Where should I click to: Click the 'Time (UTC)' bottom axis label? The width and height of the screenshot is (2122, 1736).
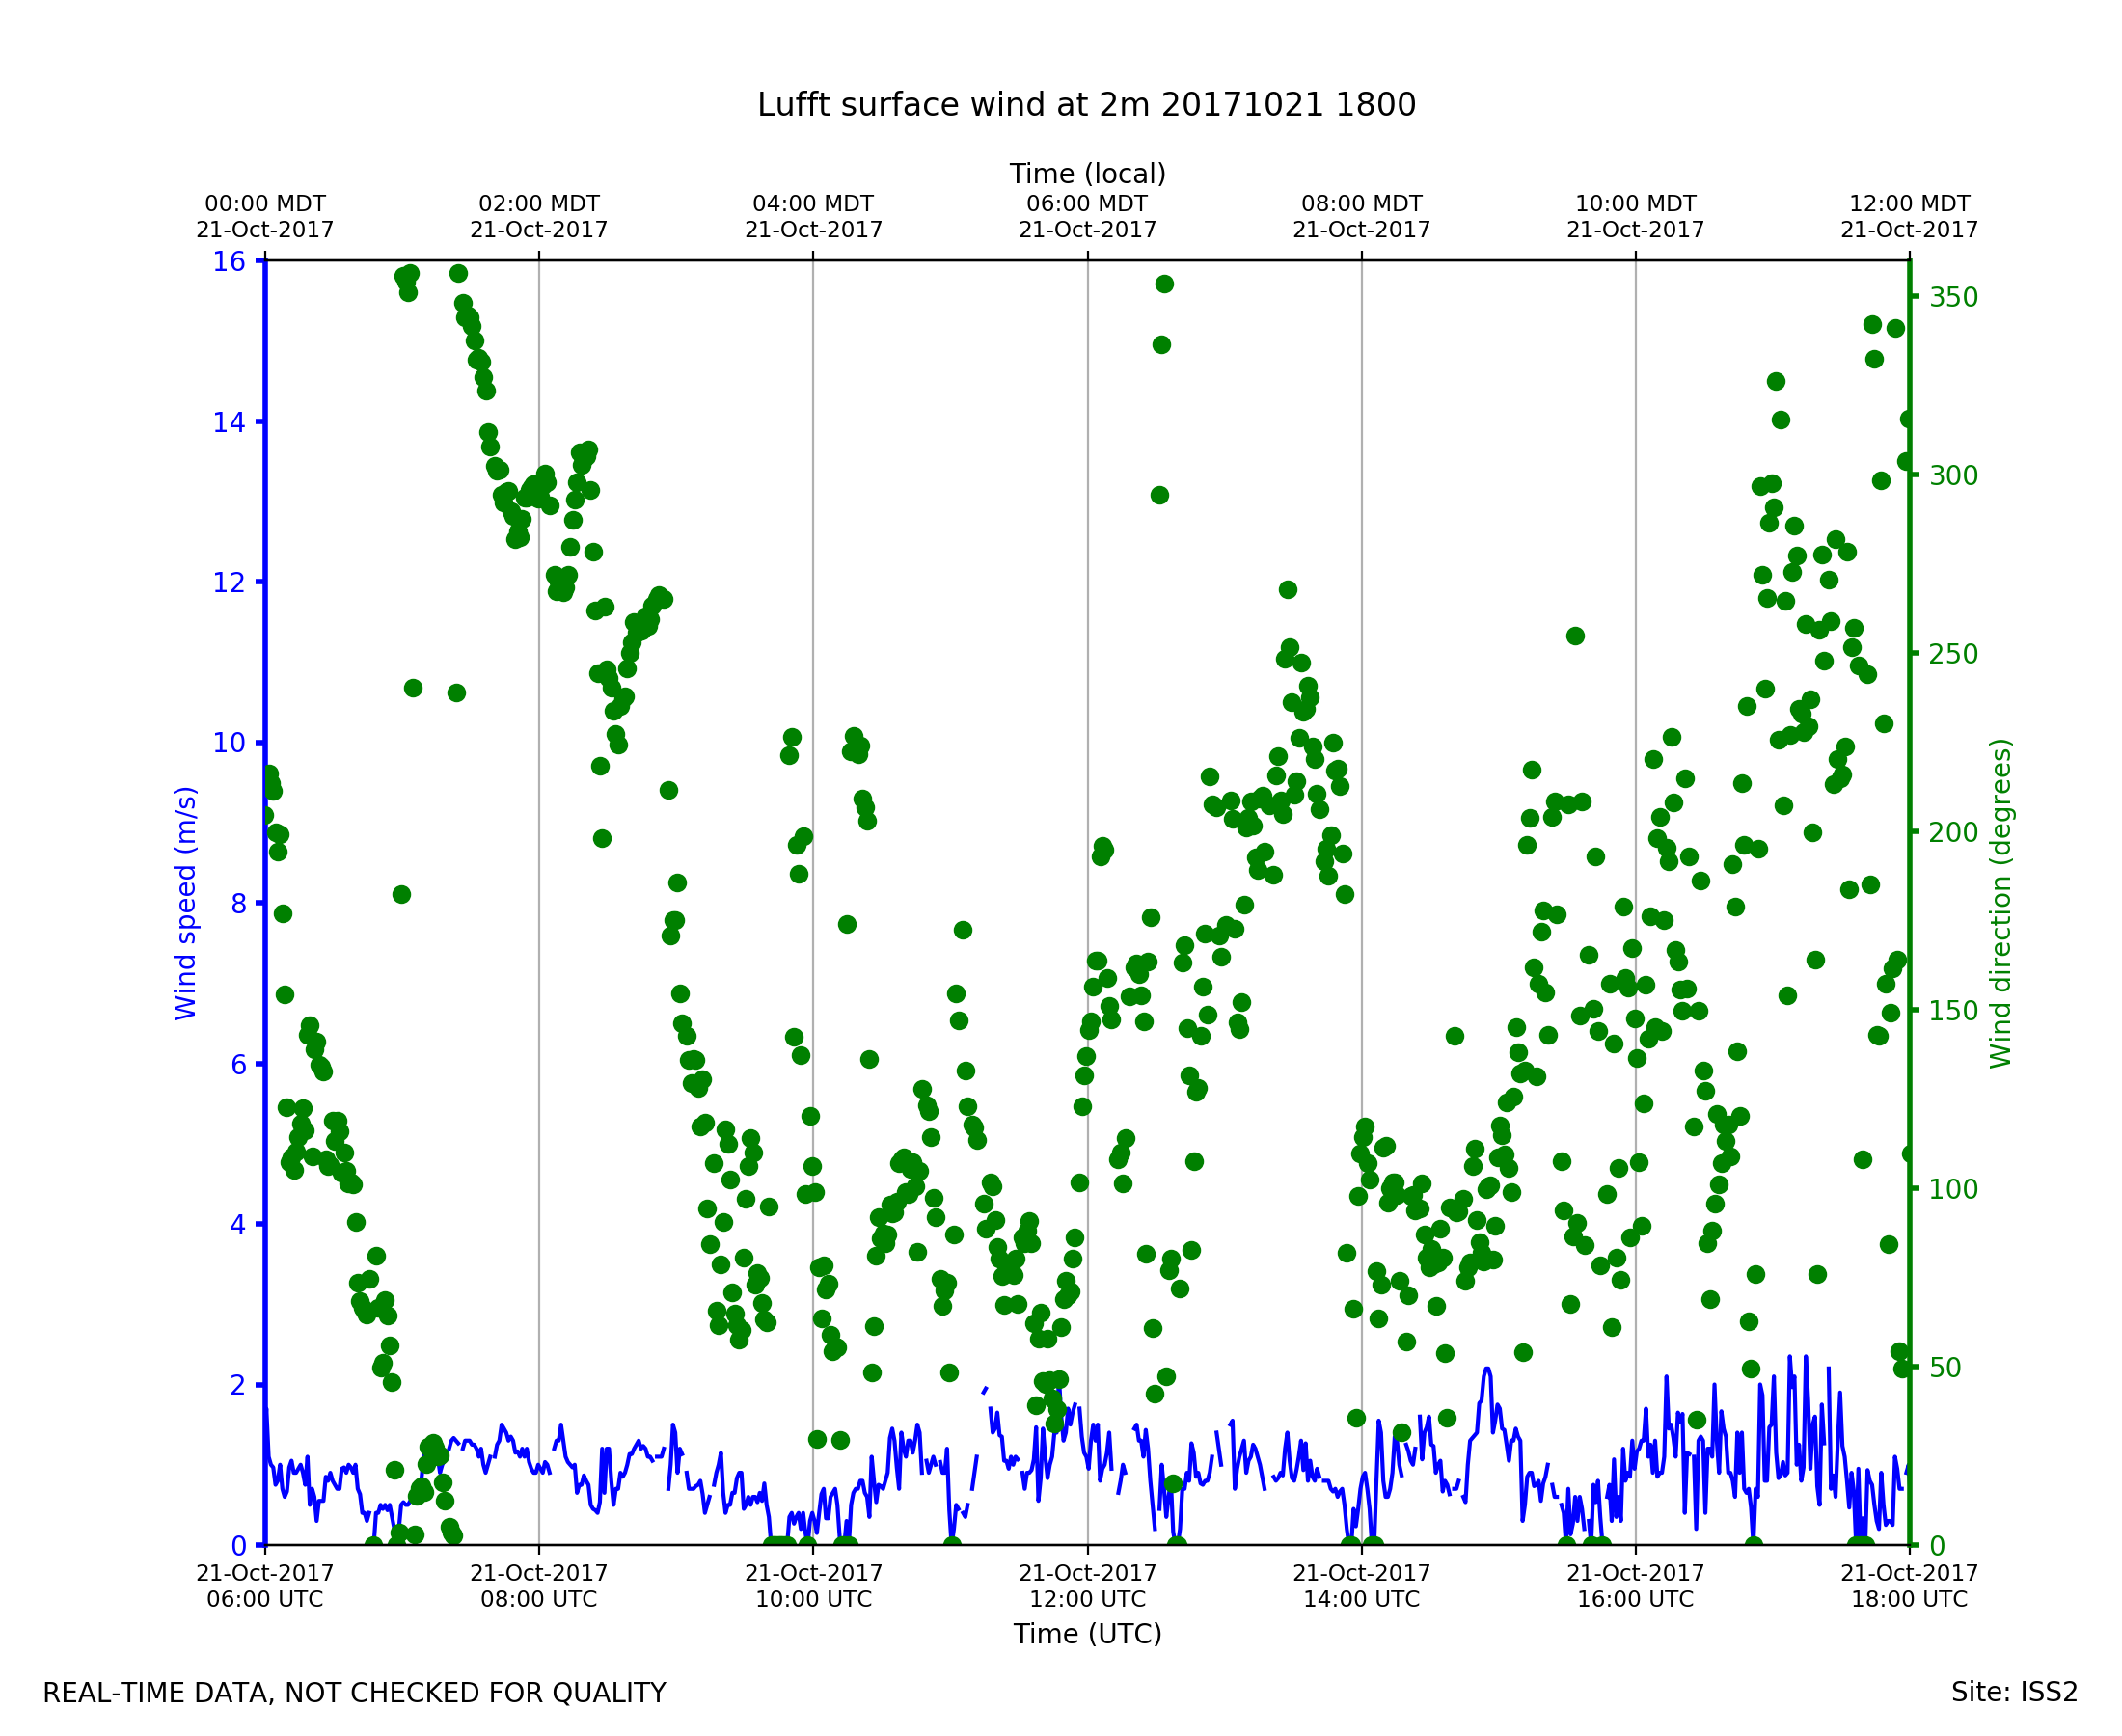click(1087, 1634)
